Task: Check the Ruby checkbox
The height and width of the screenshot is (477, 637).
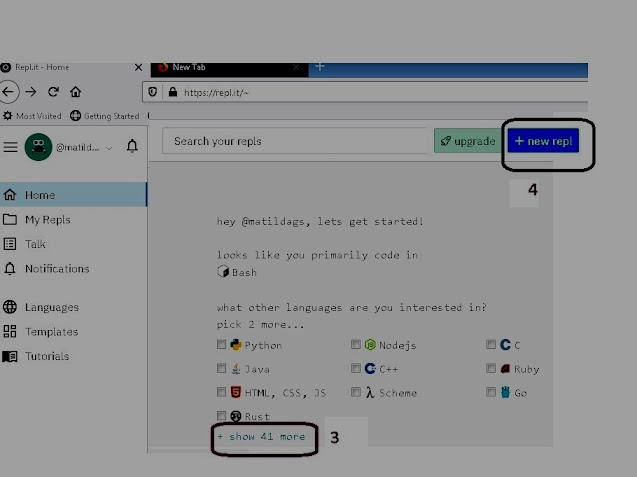Action: click(491, 369)
